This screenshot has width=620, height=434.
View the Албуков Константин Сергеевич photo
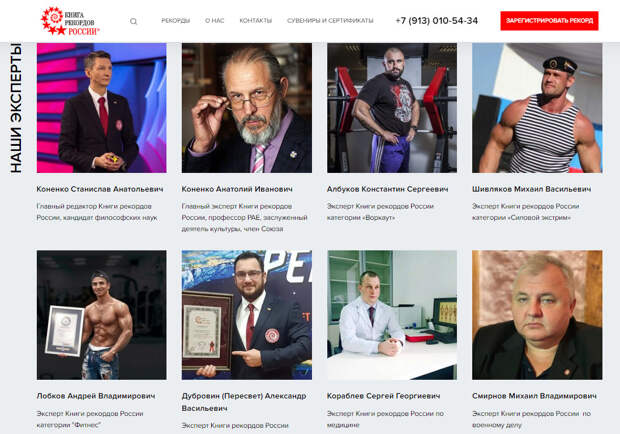(392, 108)
